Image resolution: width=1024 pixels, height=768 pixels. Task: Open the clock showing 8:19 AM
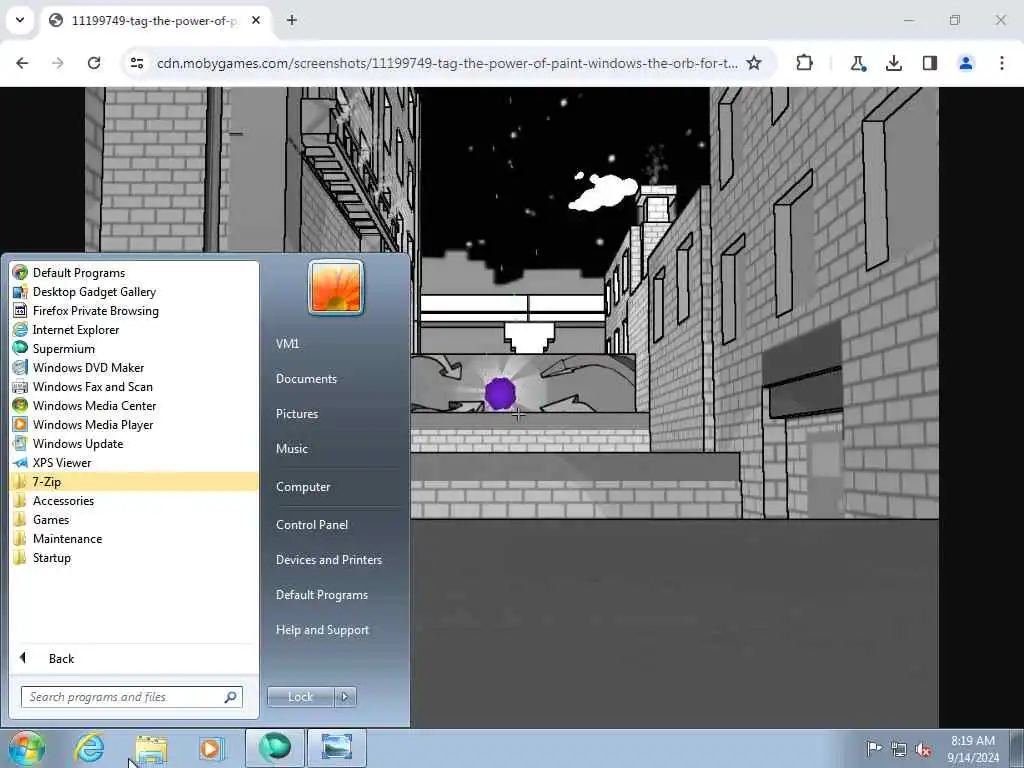(x=972, y=748)
